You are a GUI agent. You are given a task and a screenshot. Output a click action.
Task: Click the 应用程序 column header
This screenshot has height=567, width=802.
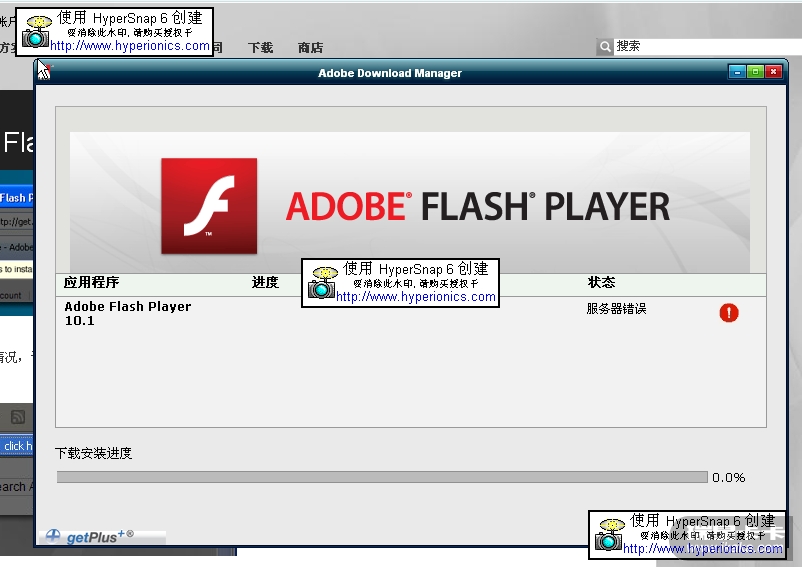coord(92,282)
